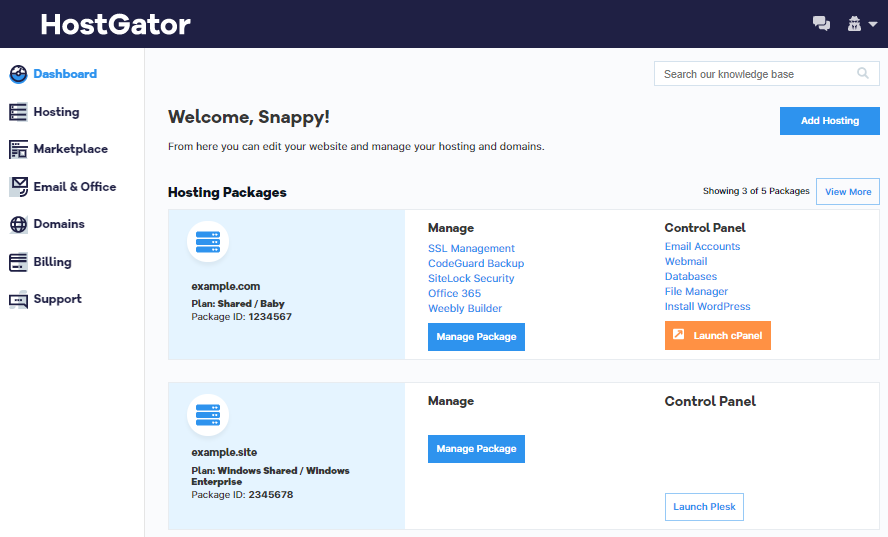888x537 pixels.
Task: Open Email Accounts link
Action: tap(702, 246)
